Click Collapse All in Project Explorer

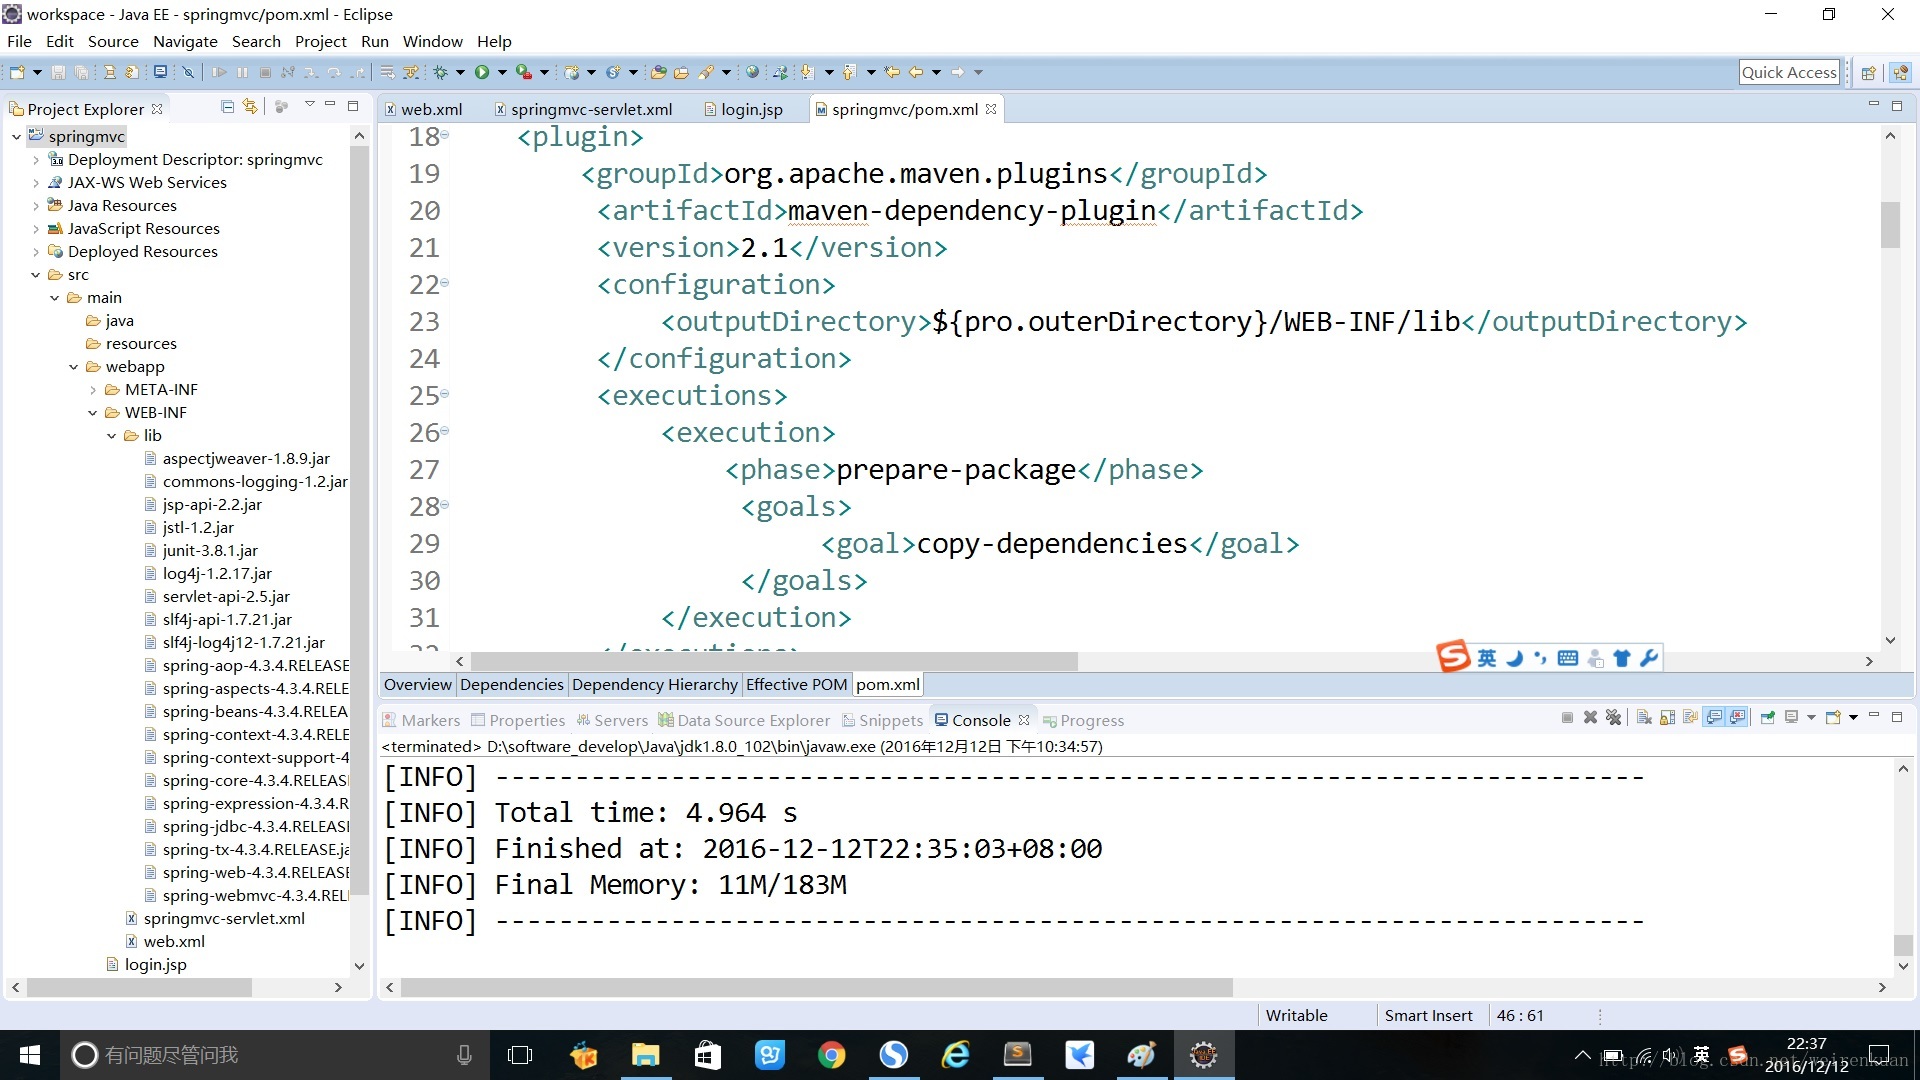(227, 106)
